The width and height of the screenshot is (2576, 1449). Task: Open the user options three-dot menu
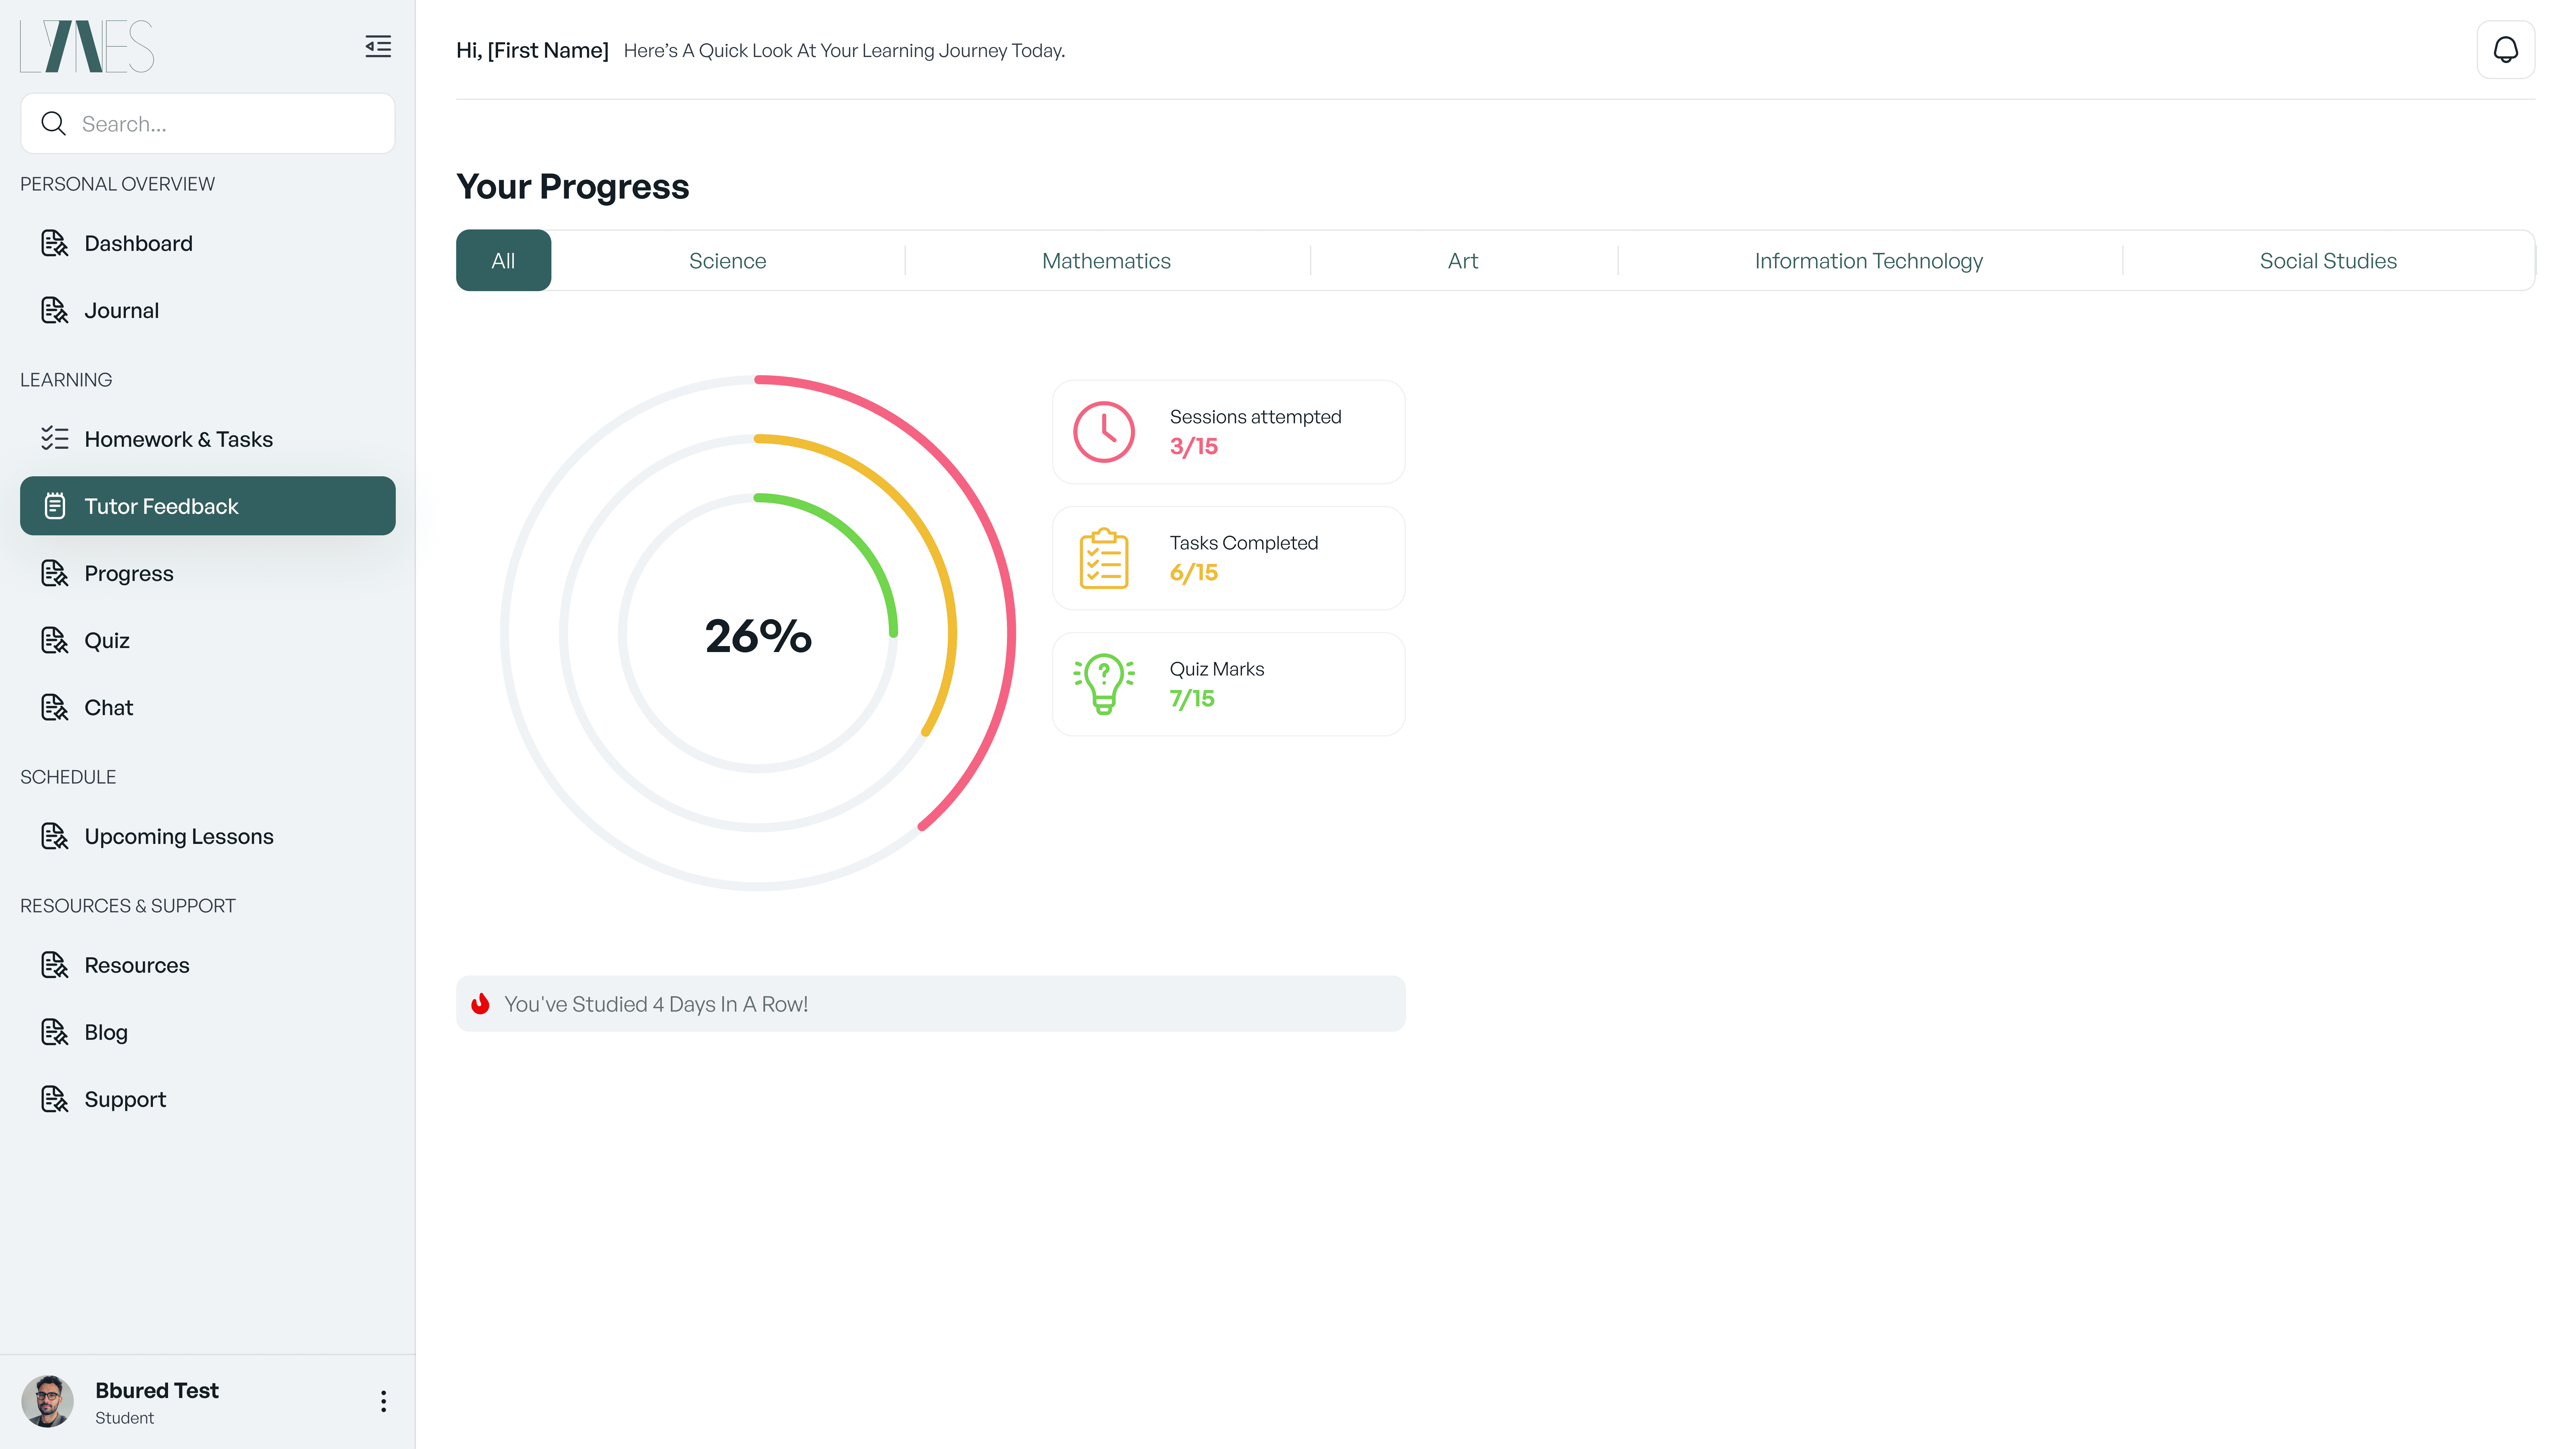coord(383,1401)
